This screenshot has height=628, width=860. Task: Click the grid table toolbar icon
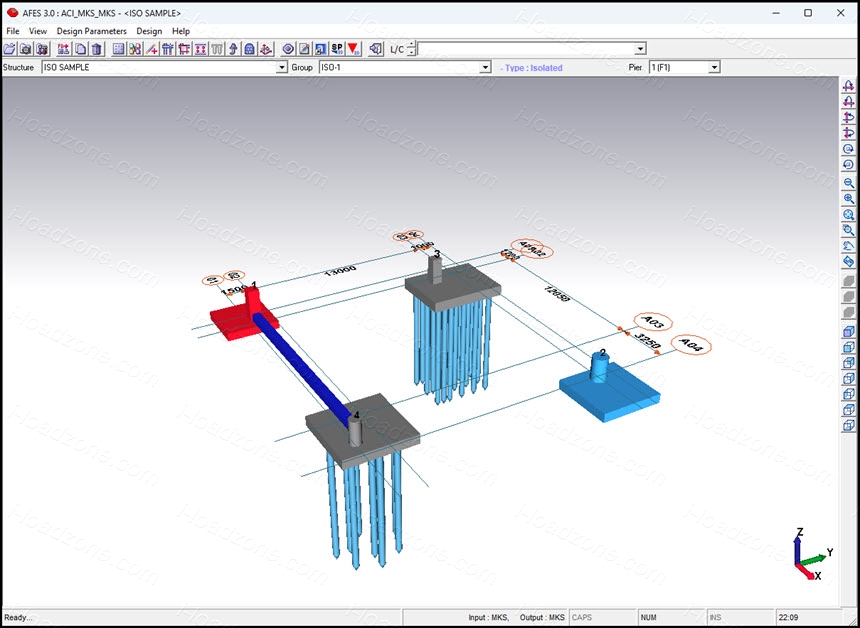pyautogui.click(x=118, y=49)
